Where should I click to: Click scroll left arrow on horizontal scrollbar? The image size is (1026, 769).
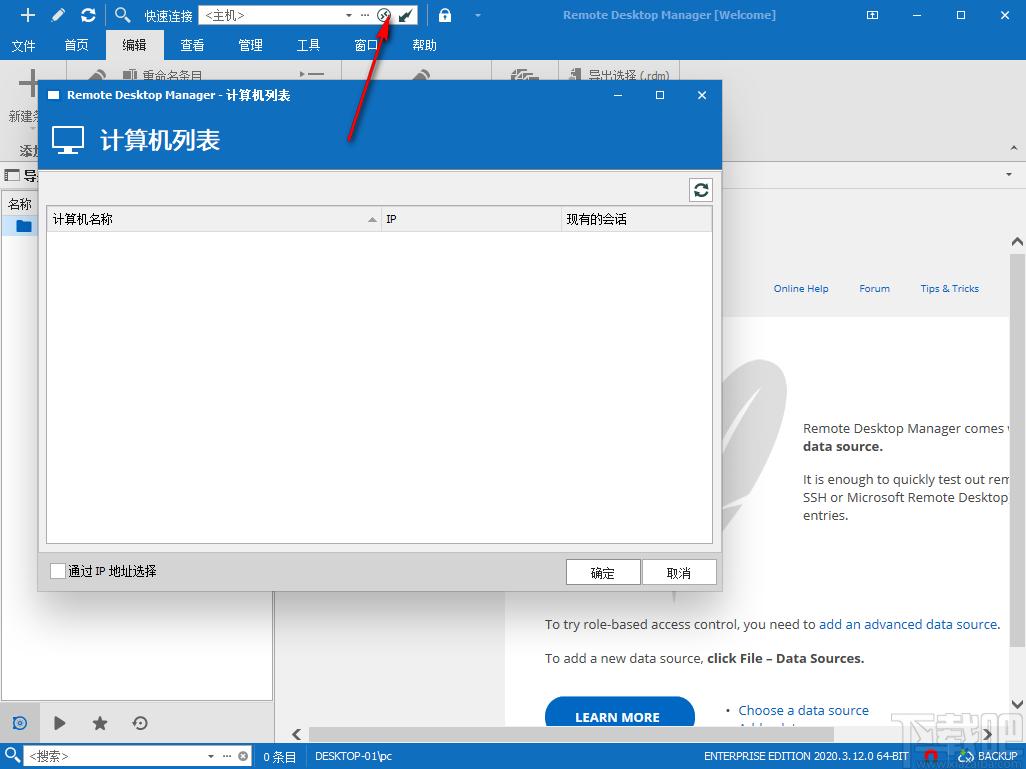296,734
